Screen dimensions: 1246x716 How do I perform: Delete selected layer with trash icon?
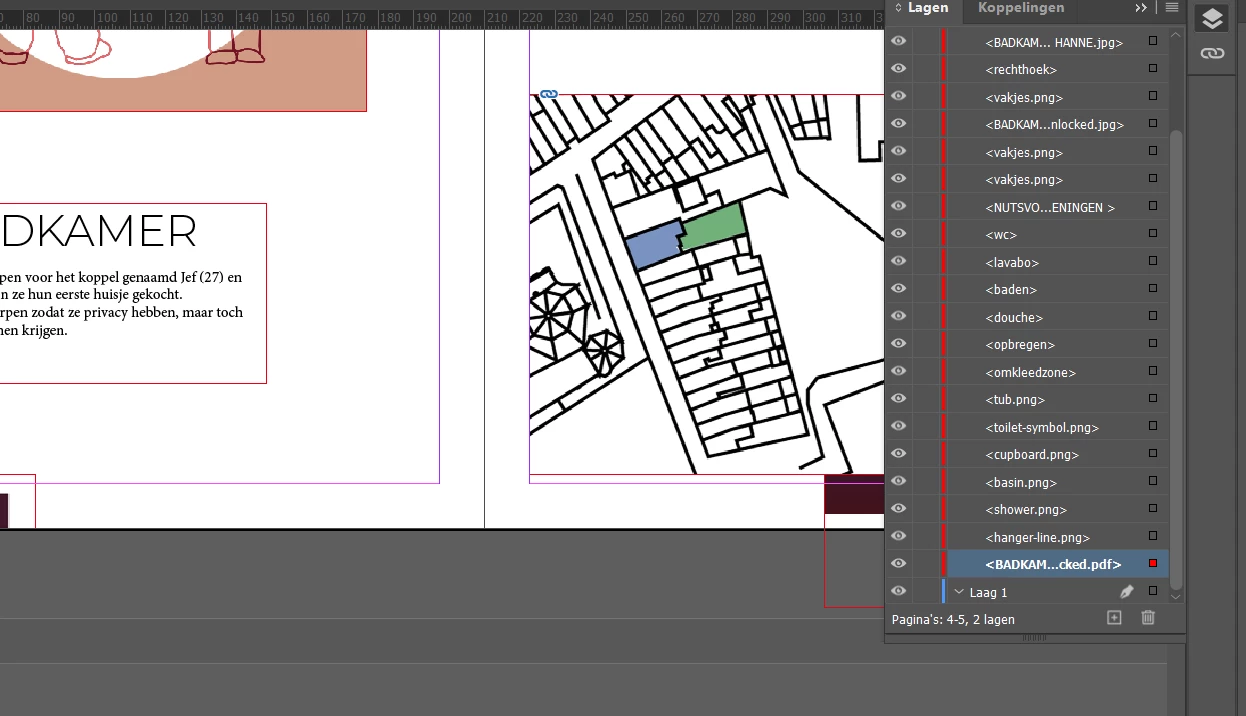1148,618
